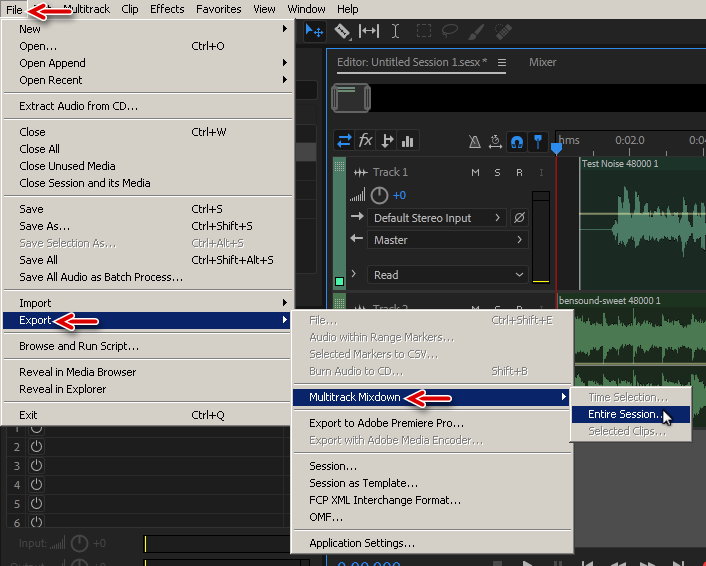Mute Track 1 with M button
This screenshot has height=566, width=706.
[x=475, y=172]
